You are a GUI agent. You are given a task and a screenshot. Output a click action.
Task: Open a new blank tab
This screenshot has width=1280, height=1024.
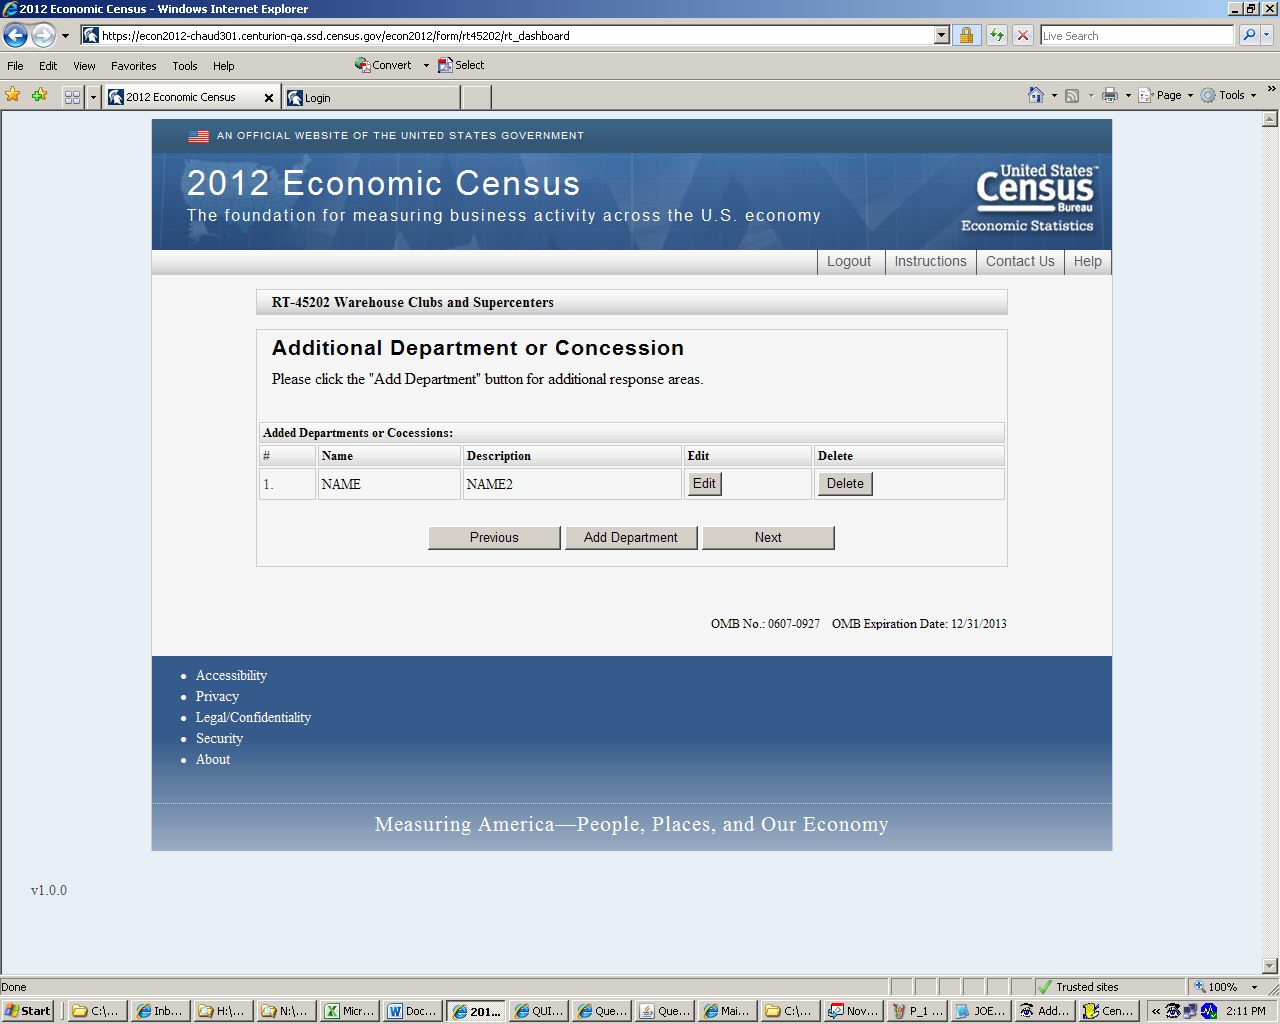pyautogui.click(x=477, y=97)
